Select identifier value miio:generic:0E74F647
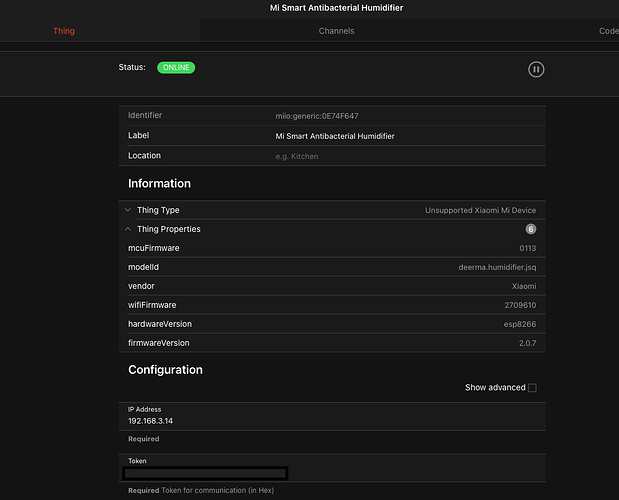Image resolution: width=619 pixels, height=500 pixels. tap(317, 116)
